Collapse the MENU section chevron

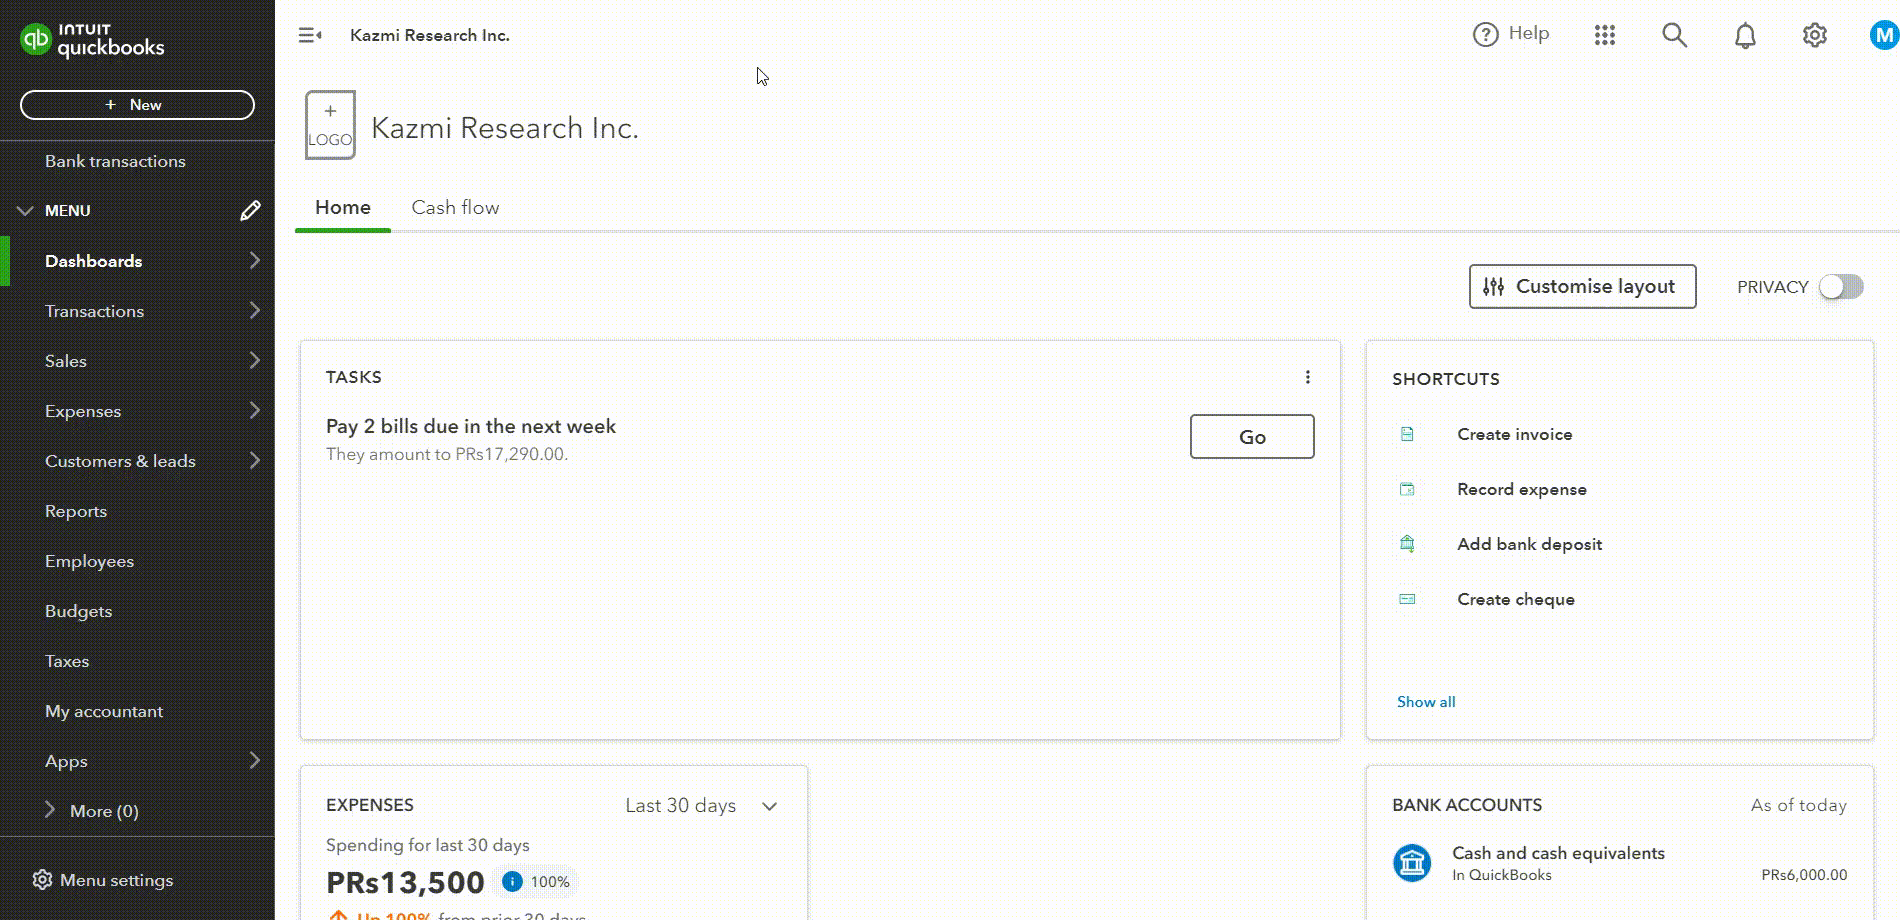click(x=25, y=211)
